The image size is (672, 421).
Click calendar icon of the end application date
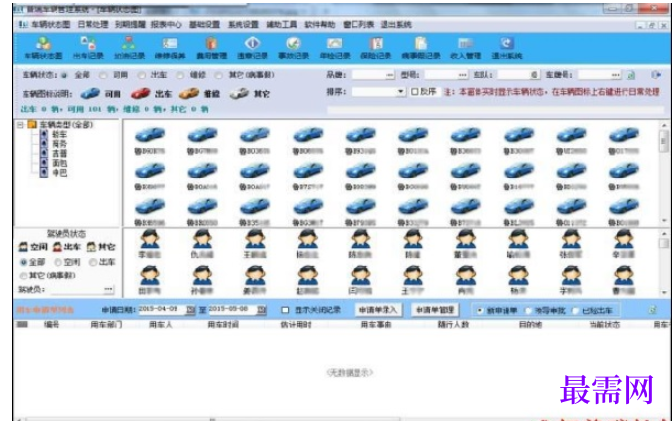point(261,310)
